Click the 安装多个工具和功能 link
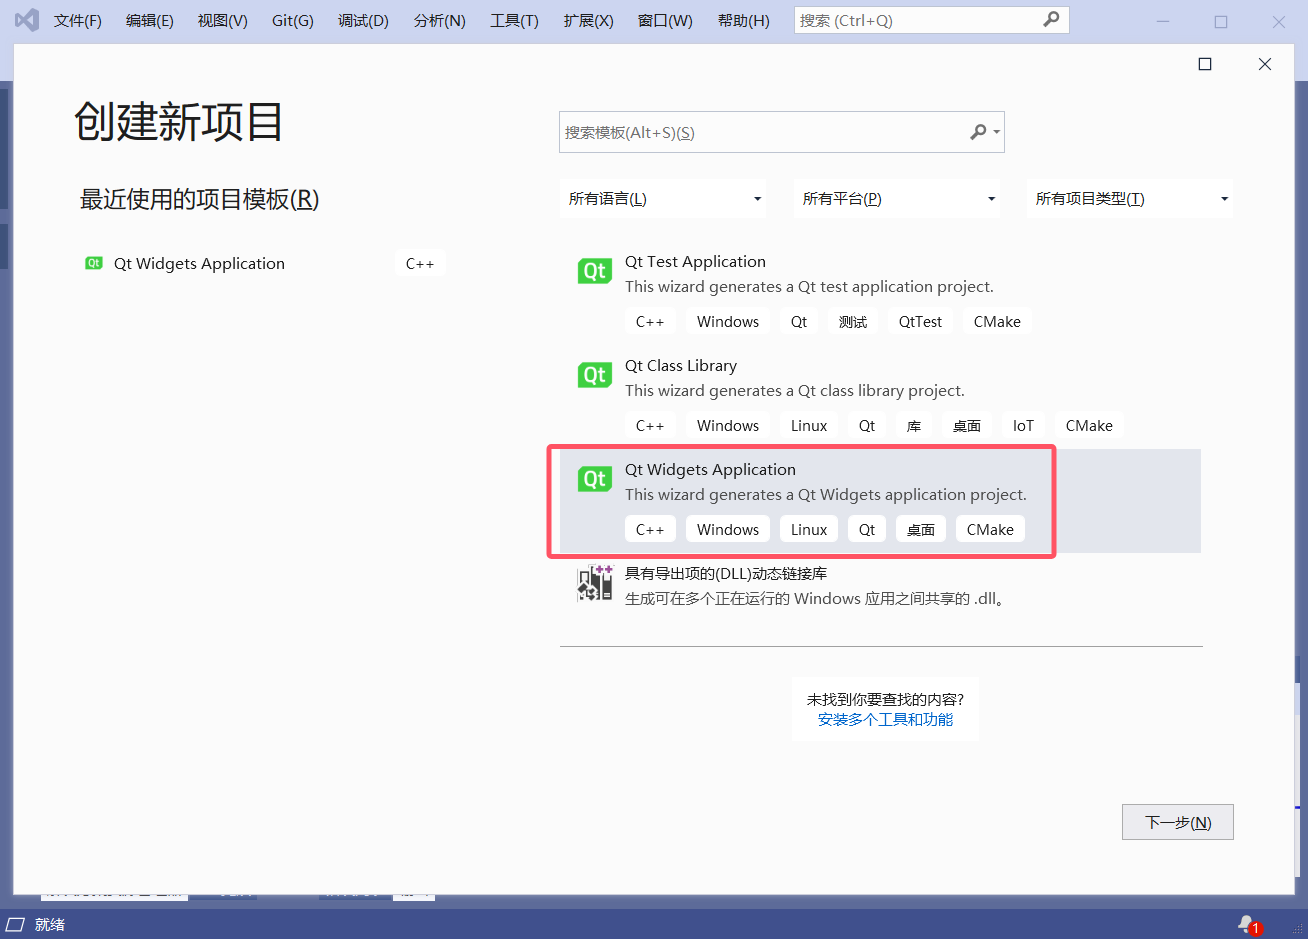1308x939 pixels. point(884,719)
